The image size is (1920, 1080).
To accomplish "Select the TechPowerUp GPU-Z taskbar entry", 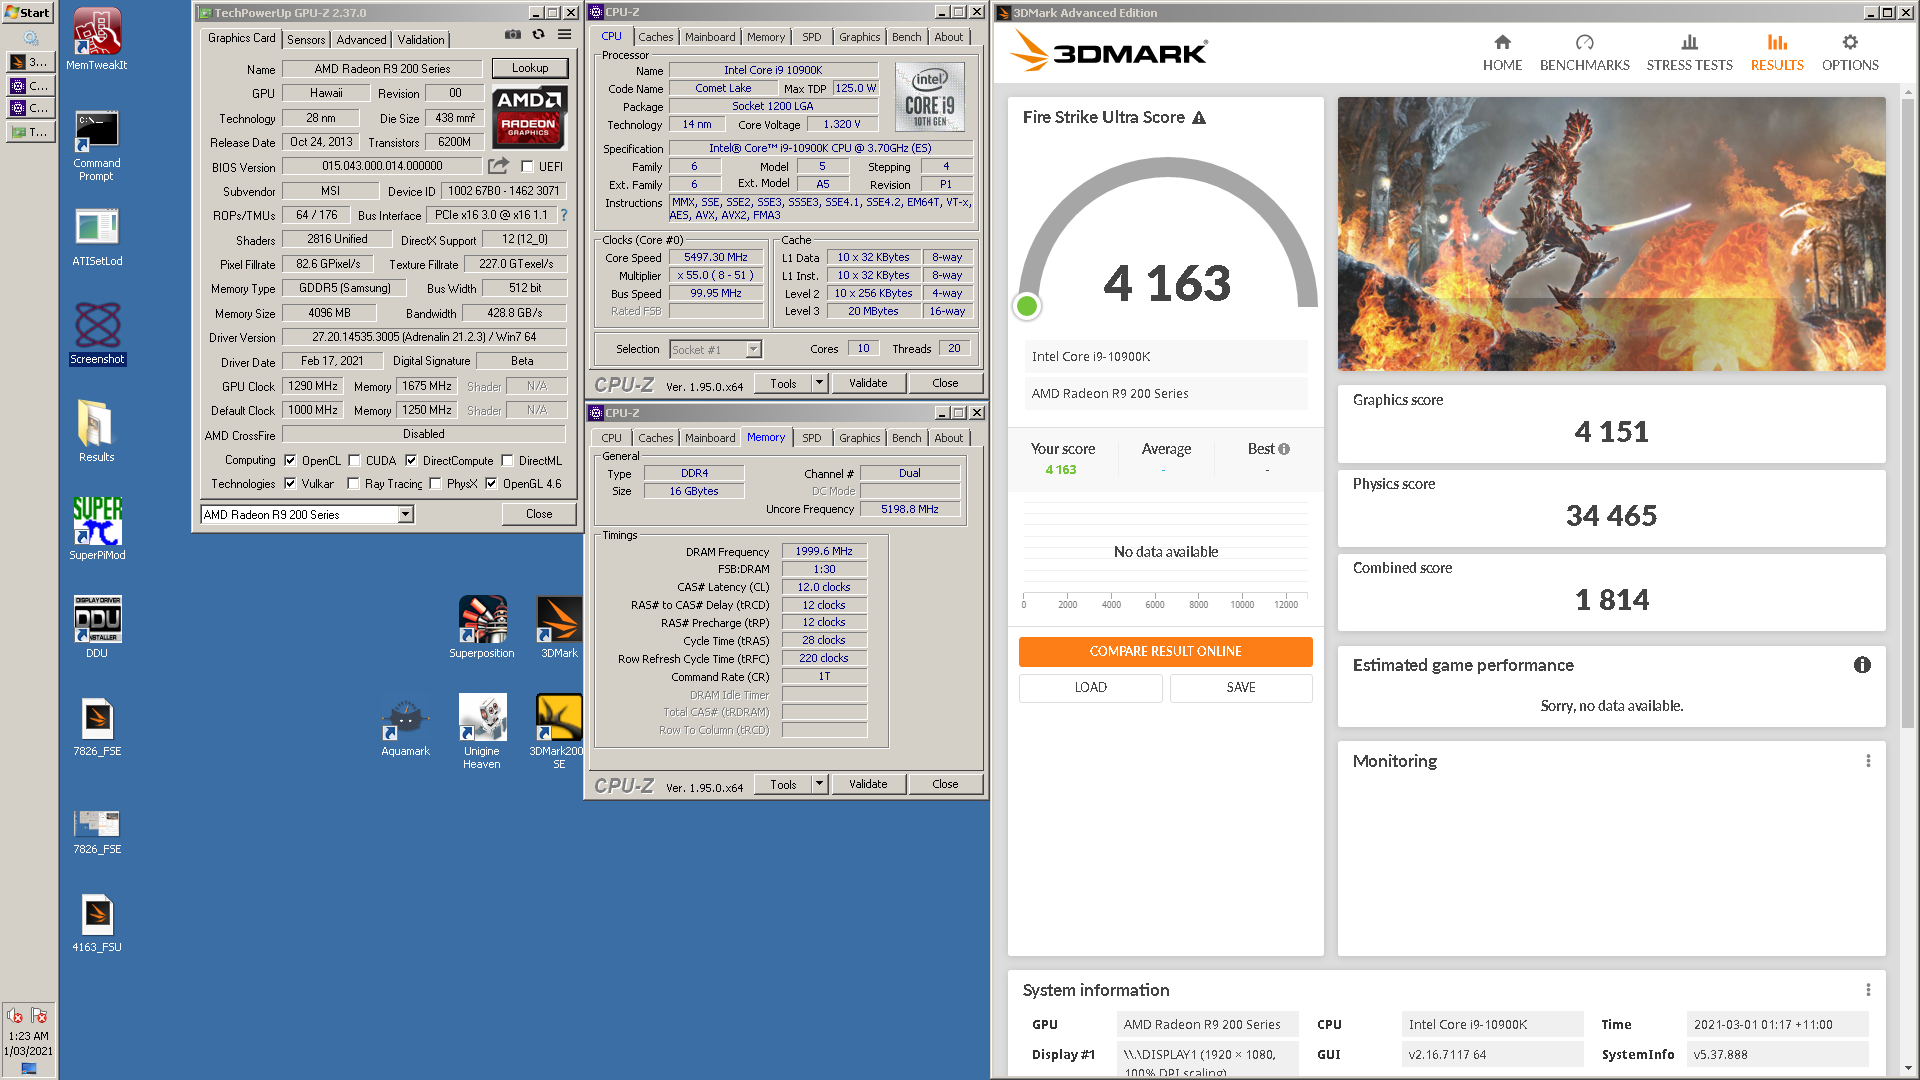I will (x=30, y=131).
